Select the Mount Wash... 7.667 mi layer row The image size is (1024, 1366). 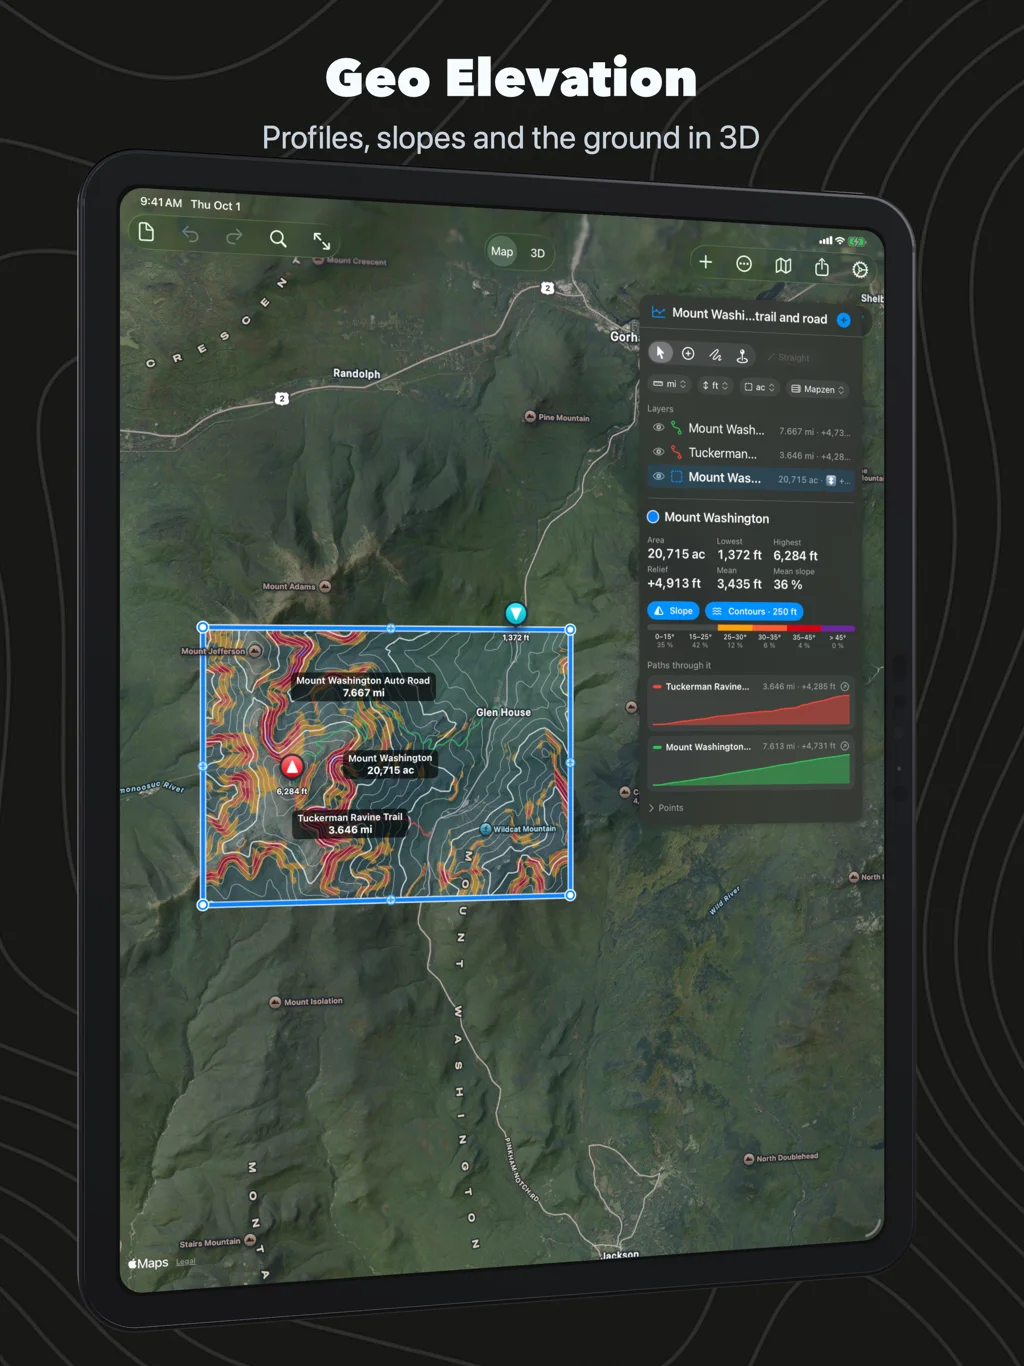click(x=751, y=430)
